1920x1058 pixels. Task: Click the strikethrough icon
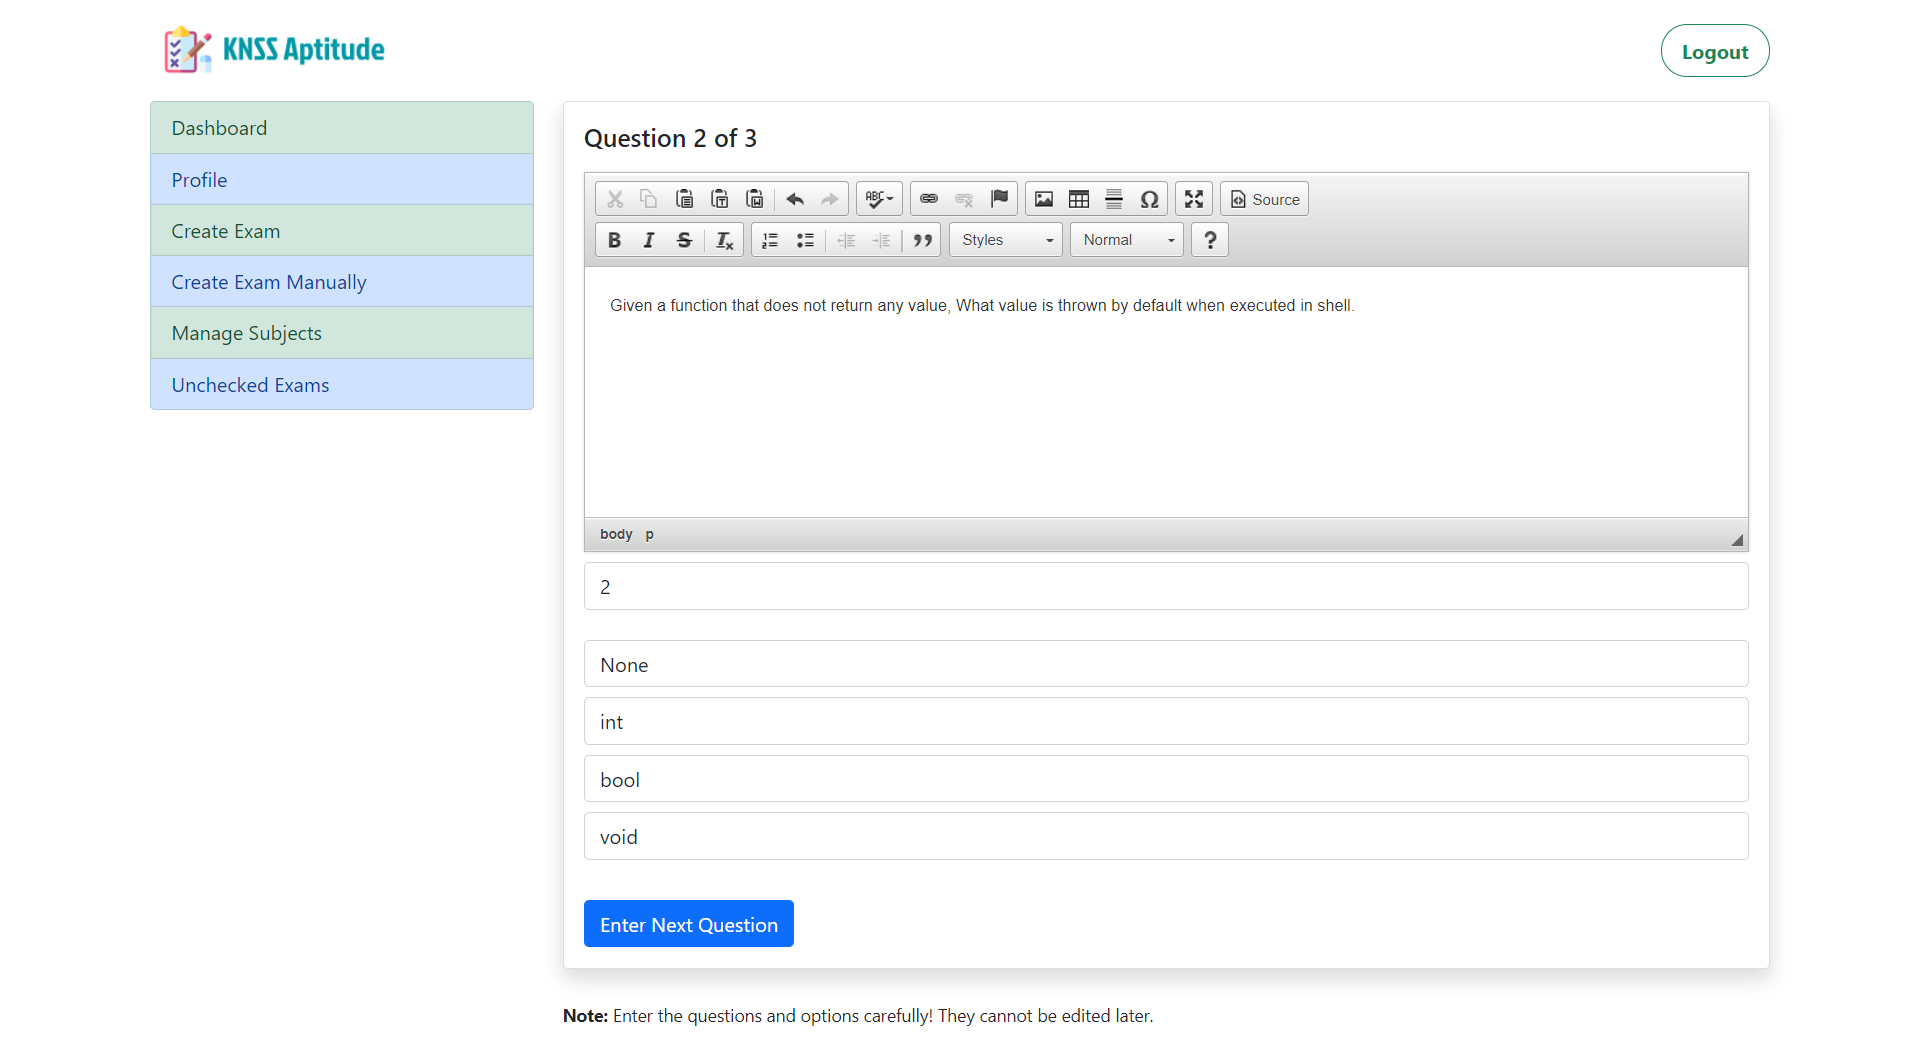(x=684, y=240)
